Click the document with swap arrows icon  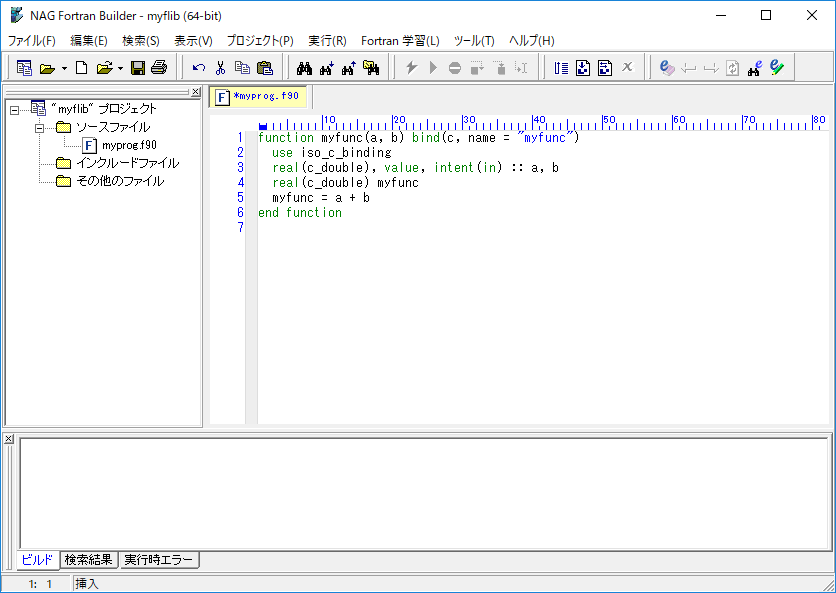coord(605,68)
